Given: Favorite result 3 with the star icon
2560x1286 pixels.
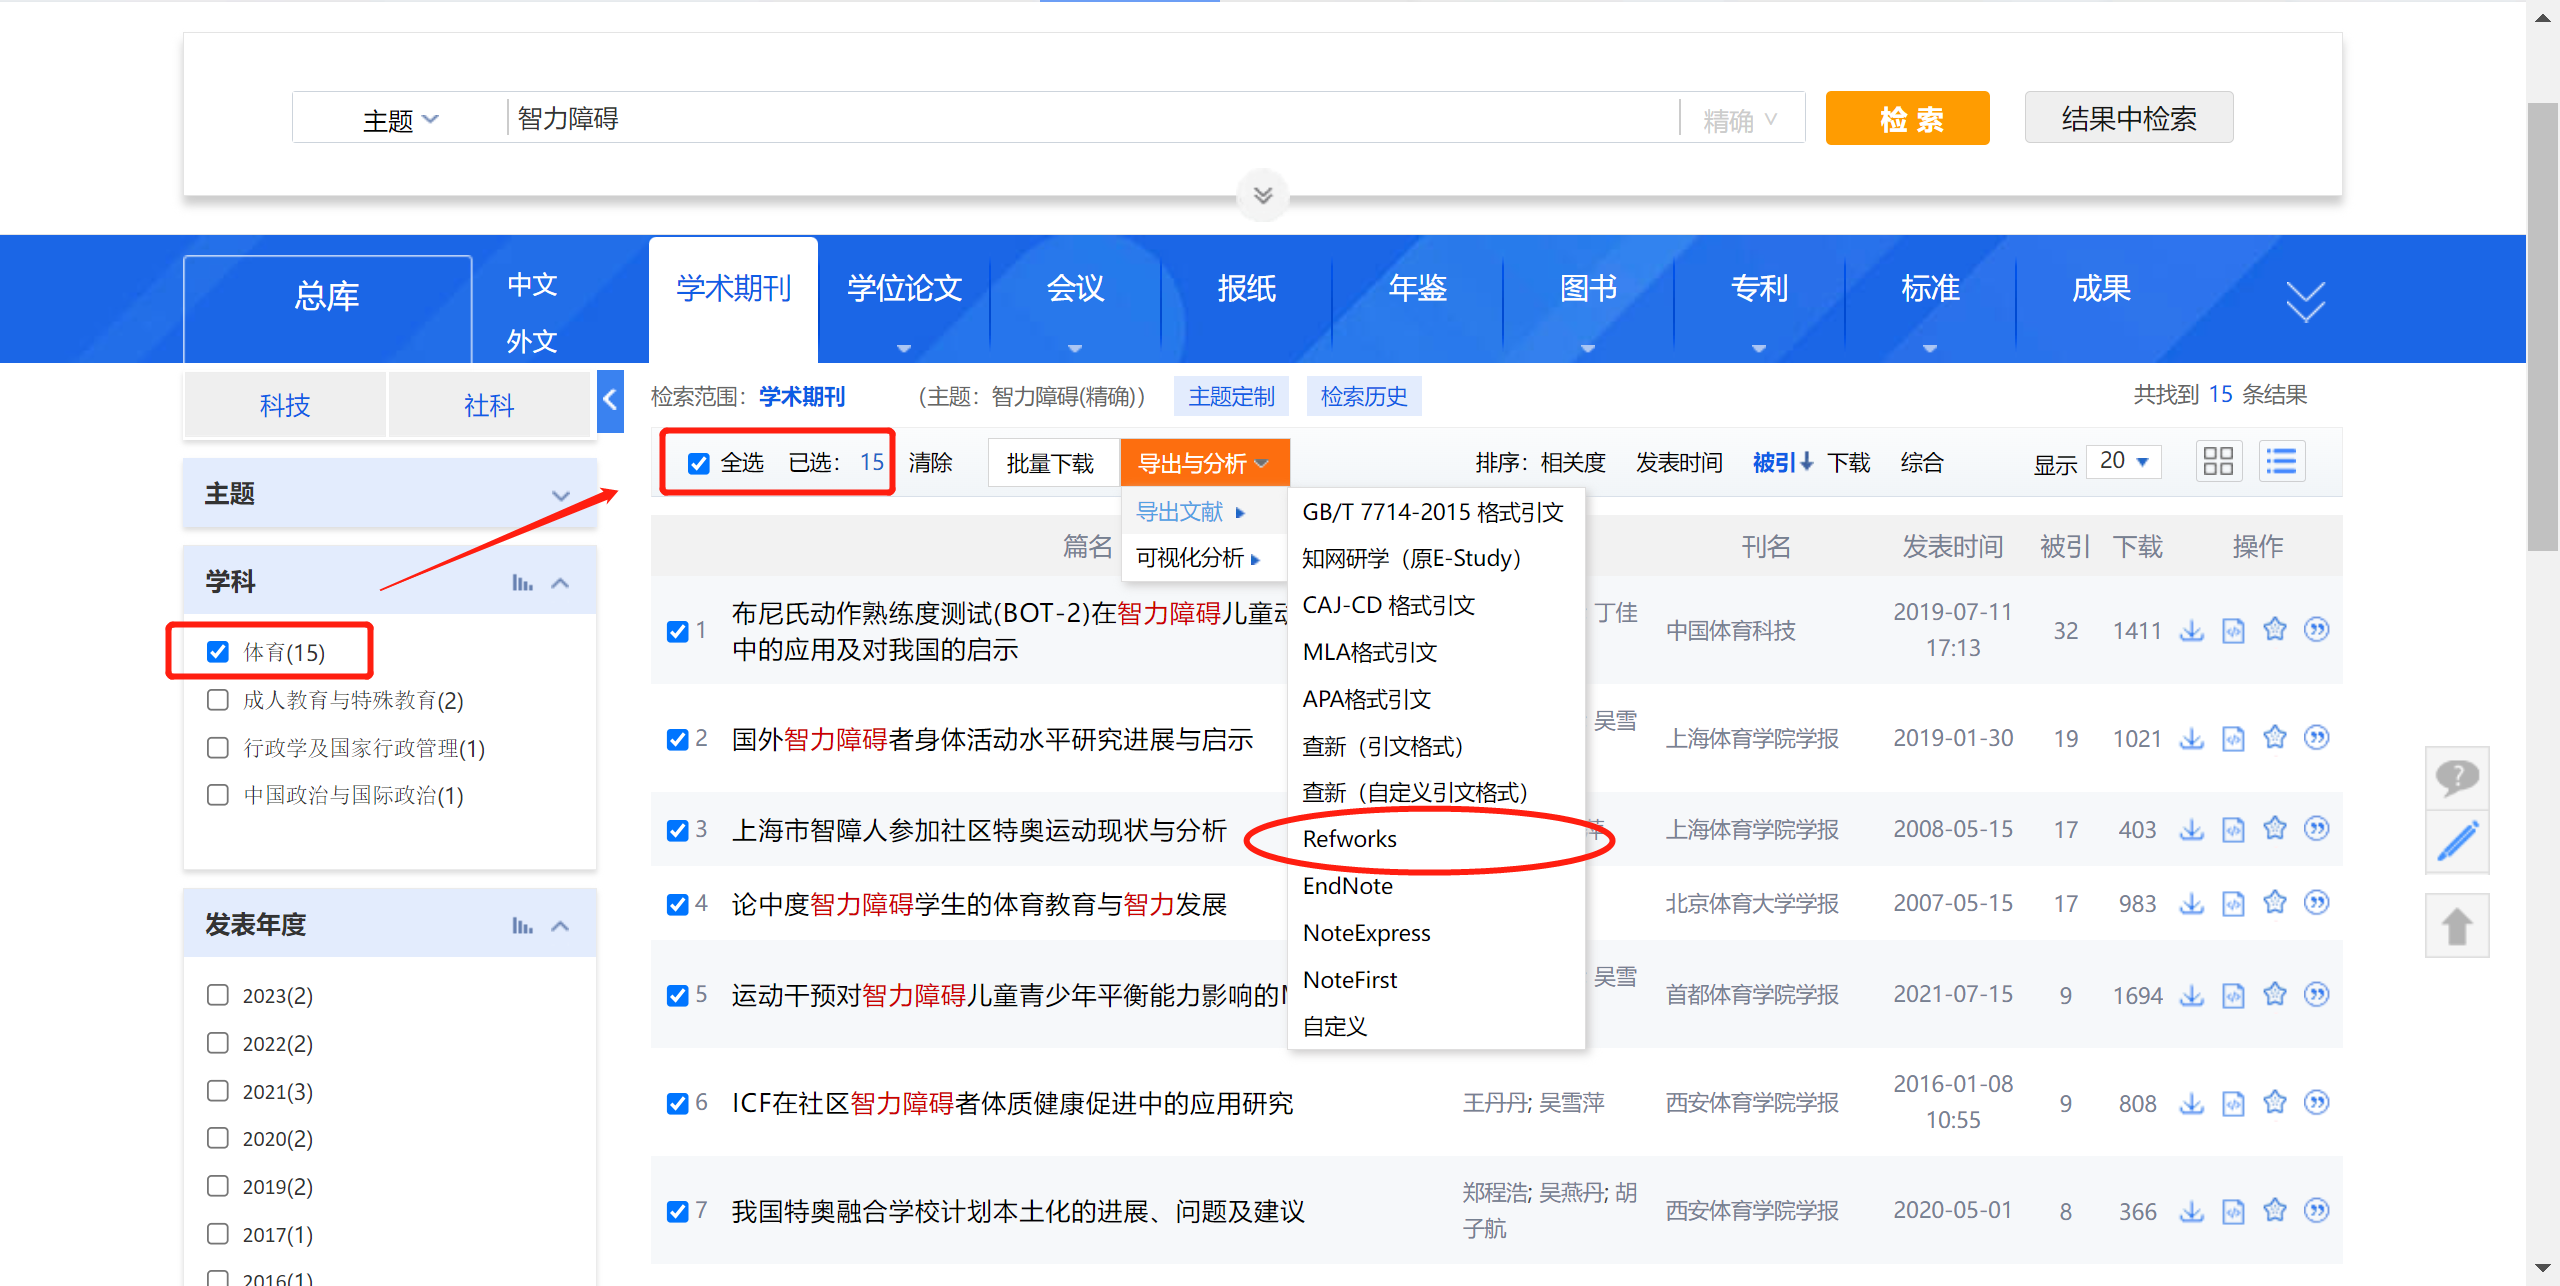Looking at the screenshot, I should point(2275,829).
